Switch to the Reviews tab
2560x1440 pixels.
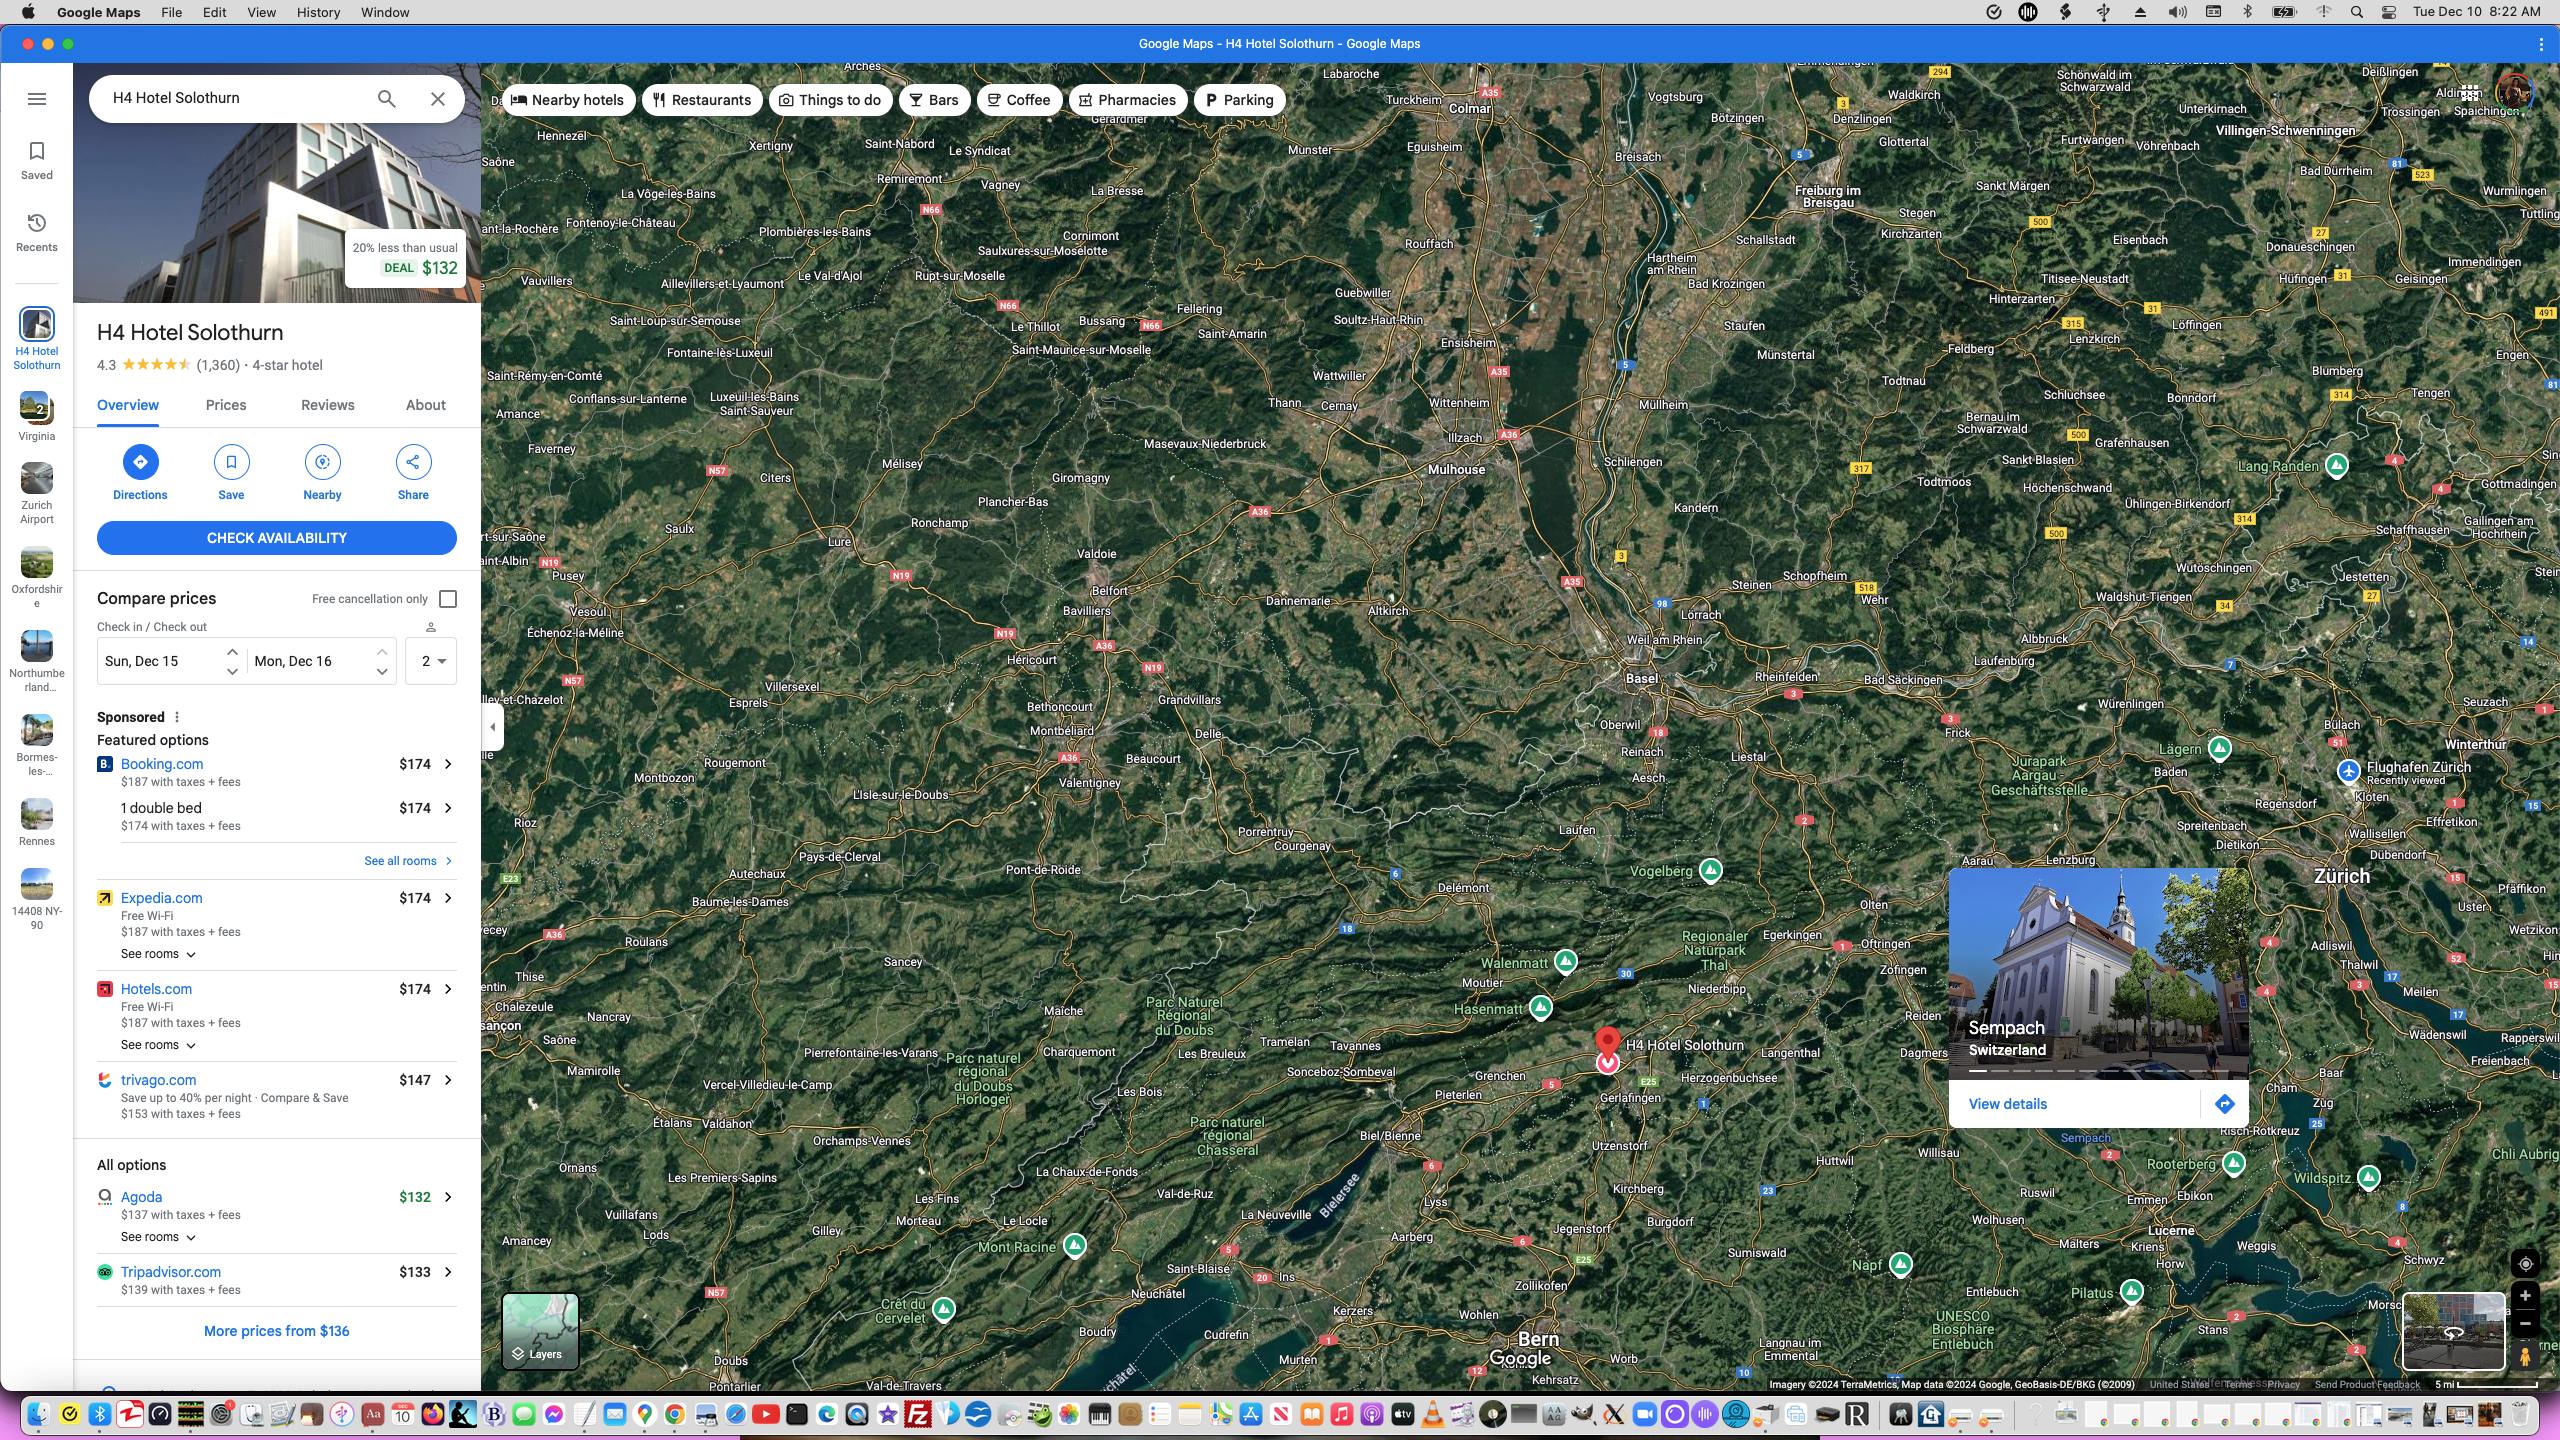coord(327,405)
